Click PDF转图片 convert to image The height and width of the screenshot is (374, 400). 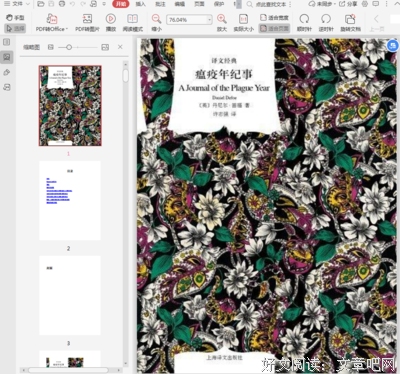click(x=87, y=23)
